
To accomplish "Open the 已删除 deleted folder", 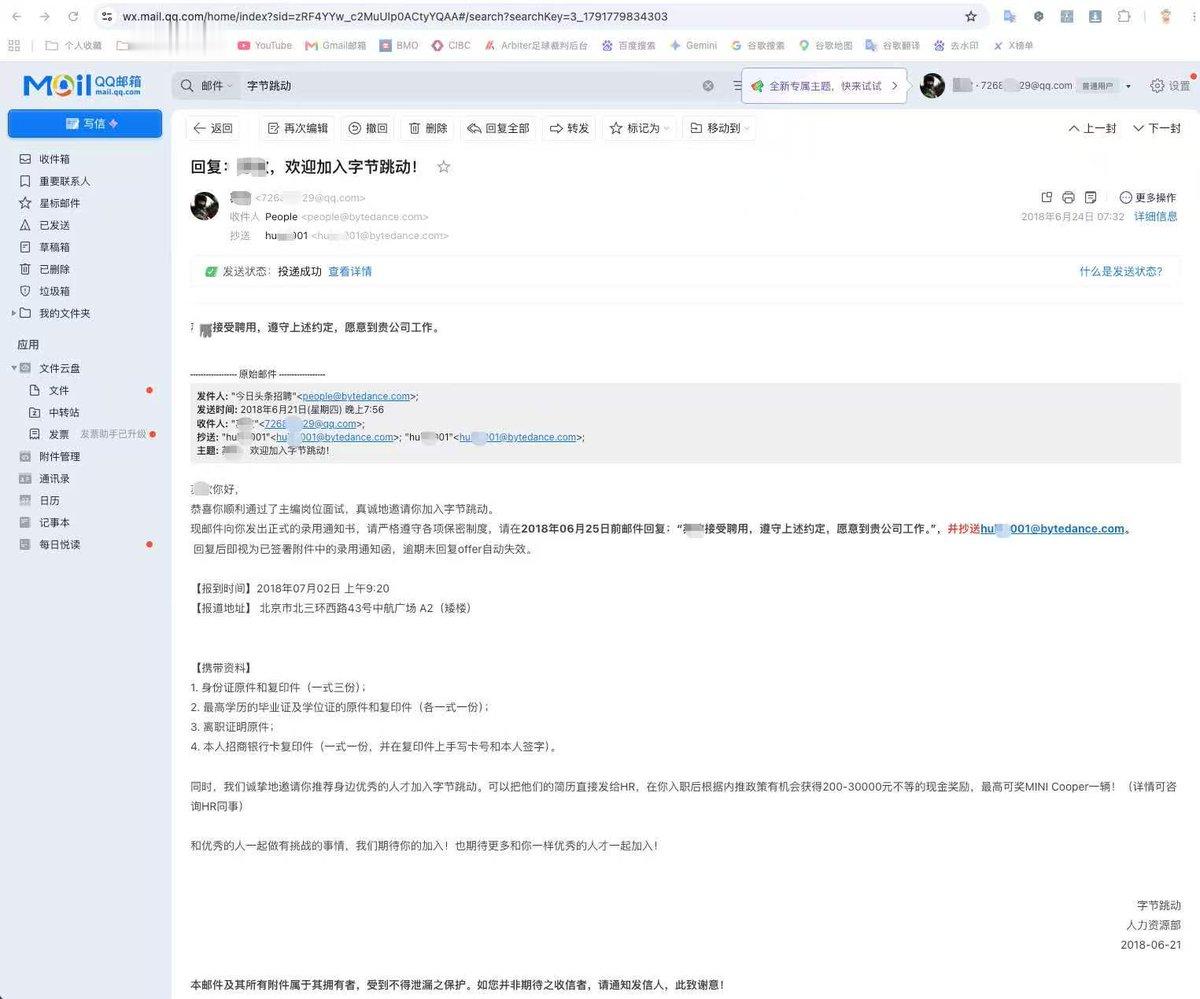I will 54,269.
